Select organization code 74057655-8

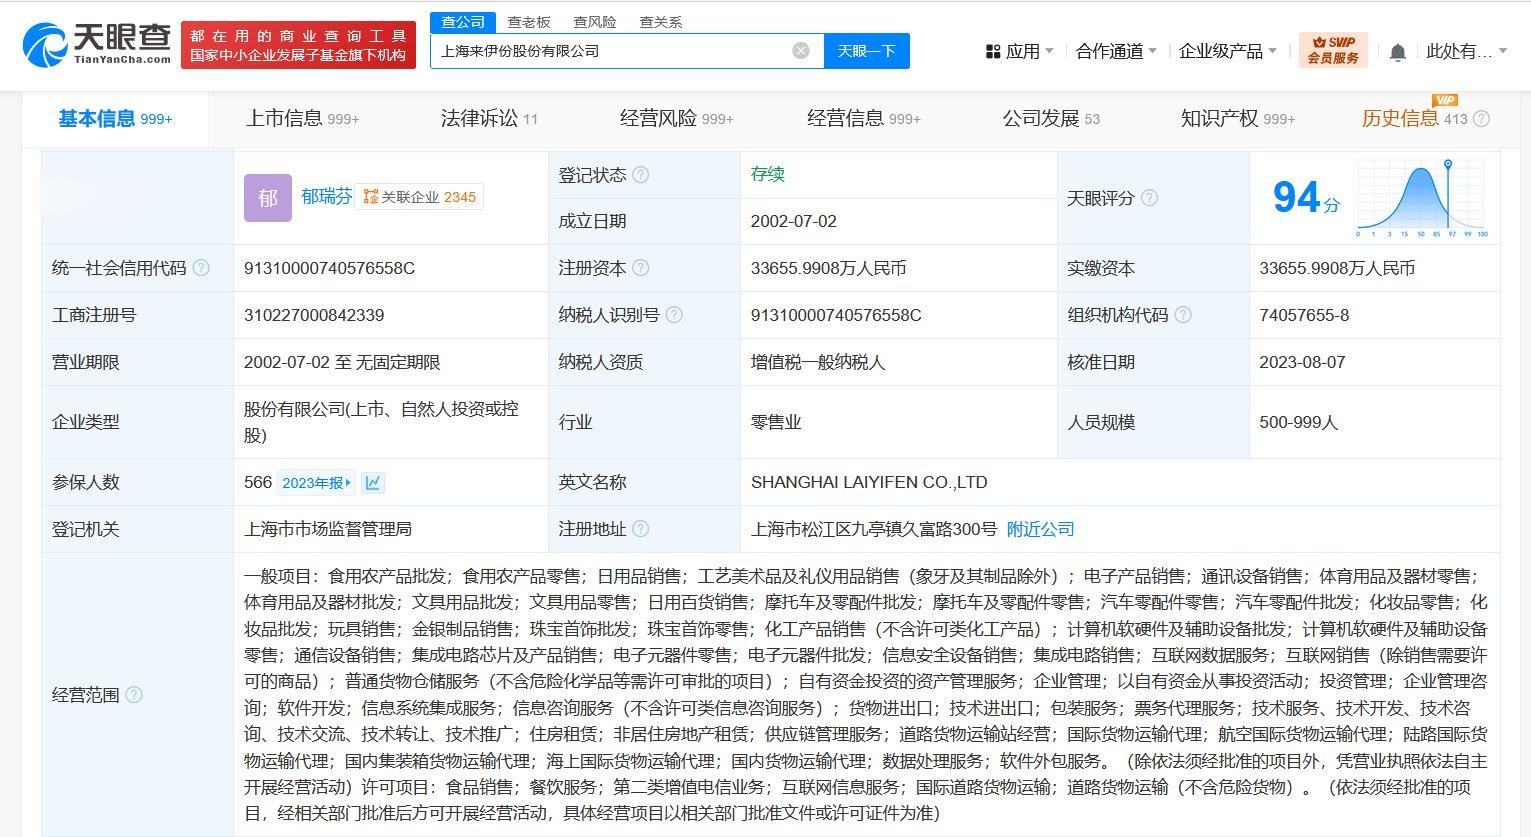(x=1304, y=315)
